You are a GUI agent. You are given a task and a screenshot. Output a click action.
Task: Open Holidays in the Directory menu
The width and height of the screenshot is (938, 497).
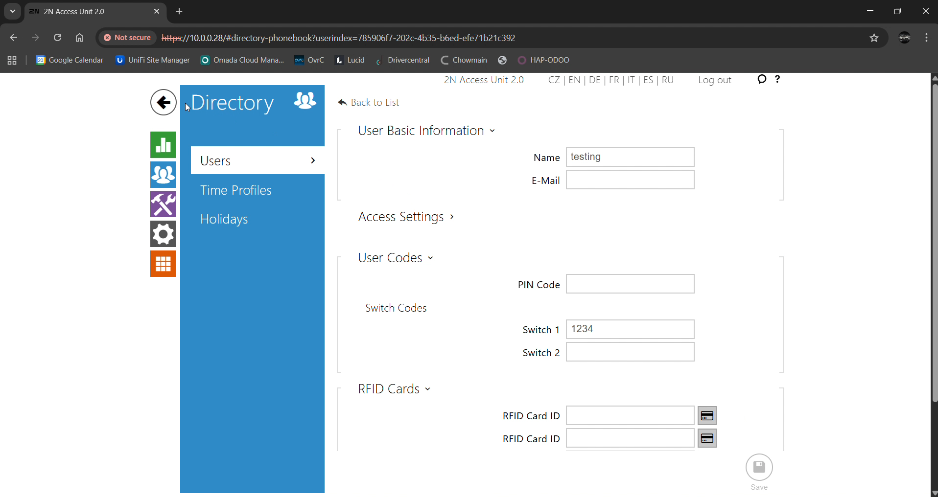(x=224, y=219)
